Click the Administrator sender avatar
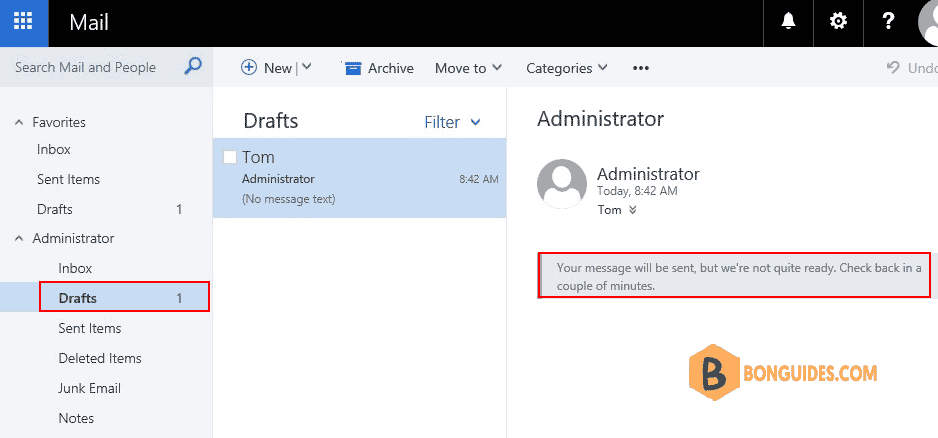This screenshot has width=938, height=438. 562,184
